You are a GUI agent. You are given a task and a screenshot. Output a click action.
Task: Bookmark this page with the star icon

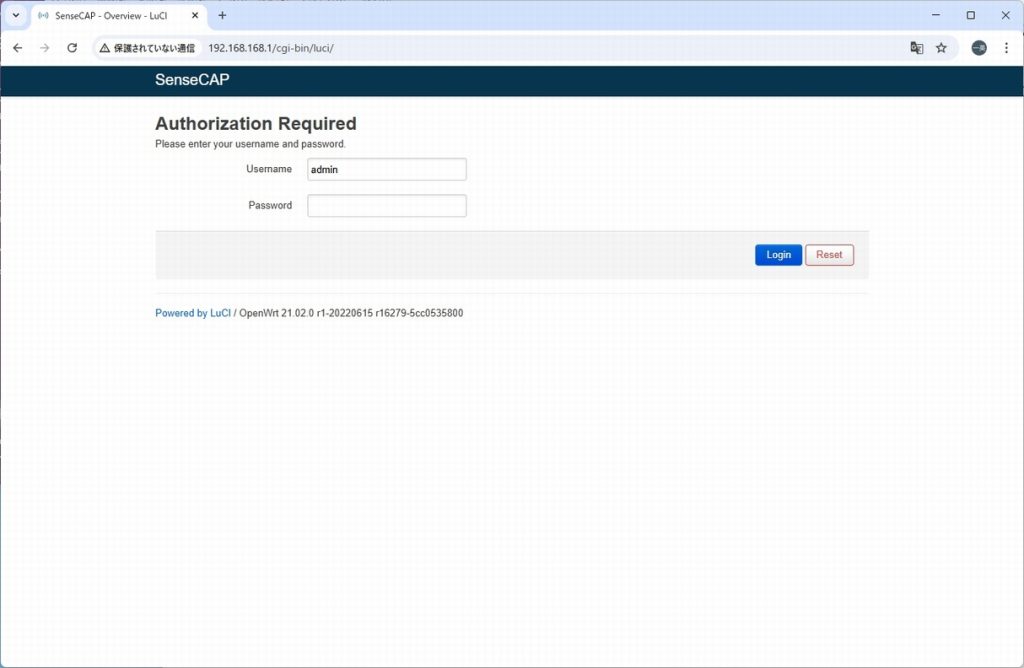[x=941, y=48]
